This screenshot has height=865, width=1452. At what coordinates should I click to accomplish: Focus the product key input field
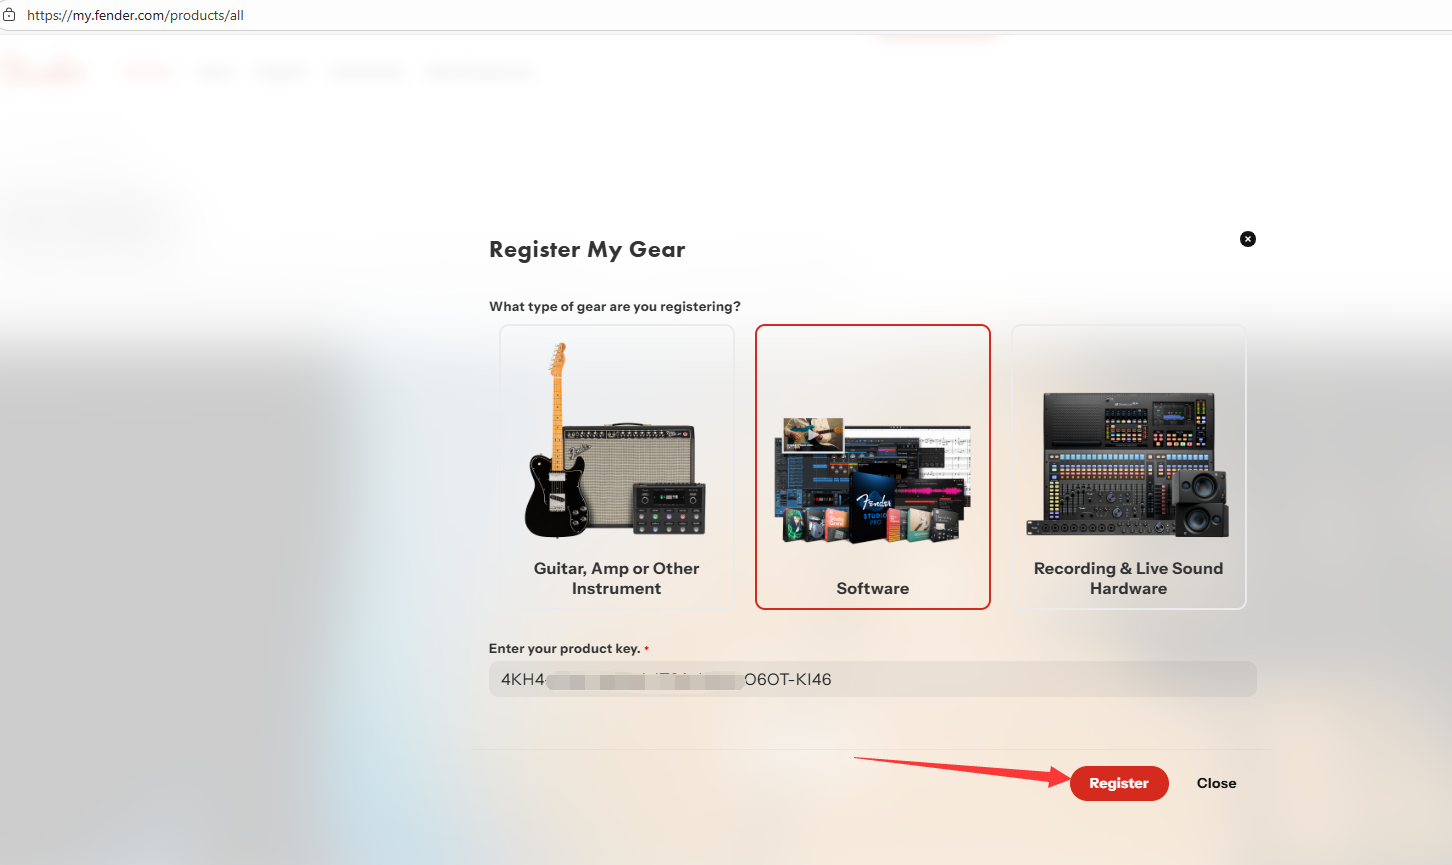(873, 679)
